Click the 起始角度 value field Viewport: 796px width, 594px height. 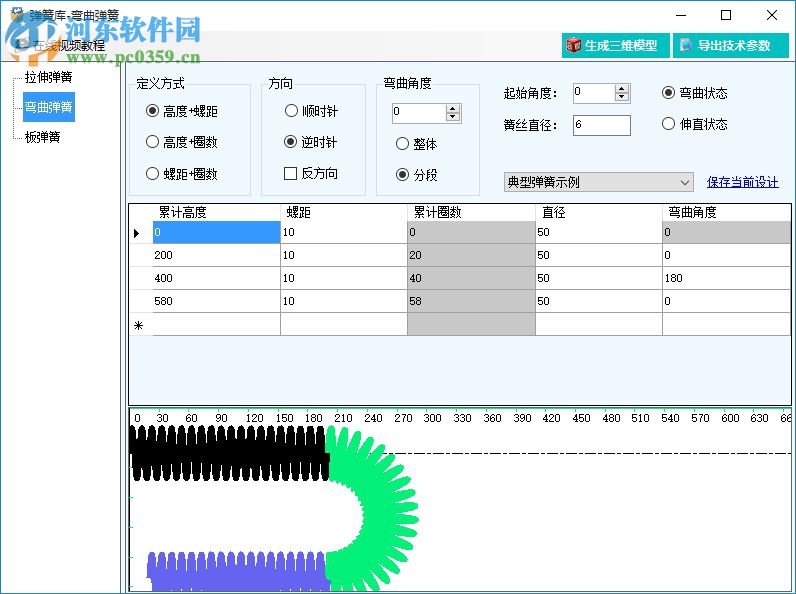pyautogui.click(x=594, y=93)
